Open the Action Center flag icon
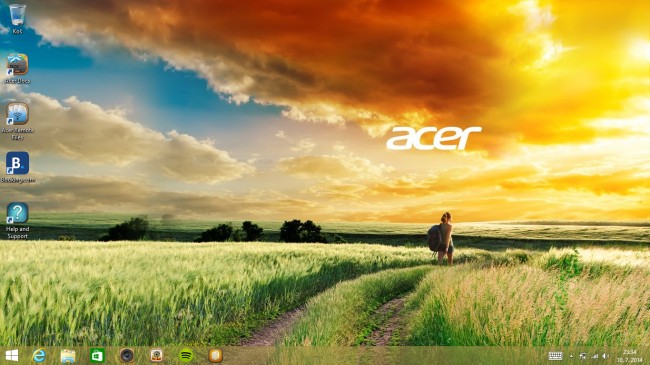 click(583, 356)
